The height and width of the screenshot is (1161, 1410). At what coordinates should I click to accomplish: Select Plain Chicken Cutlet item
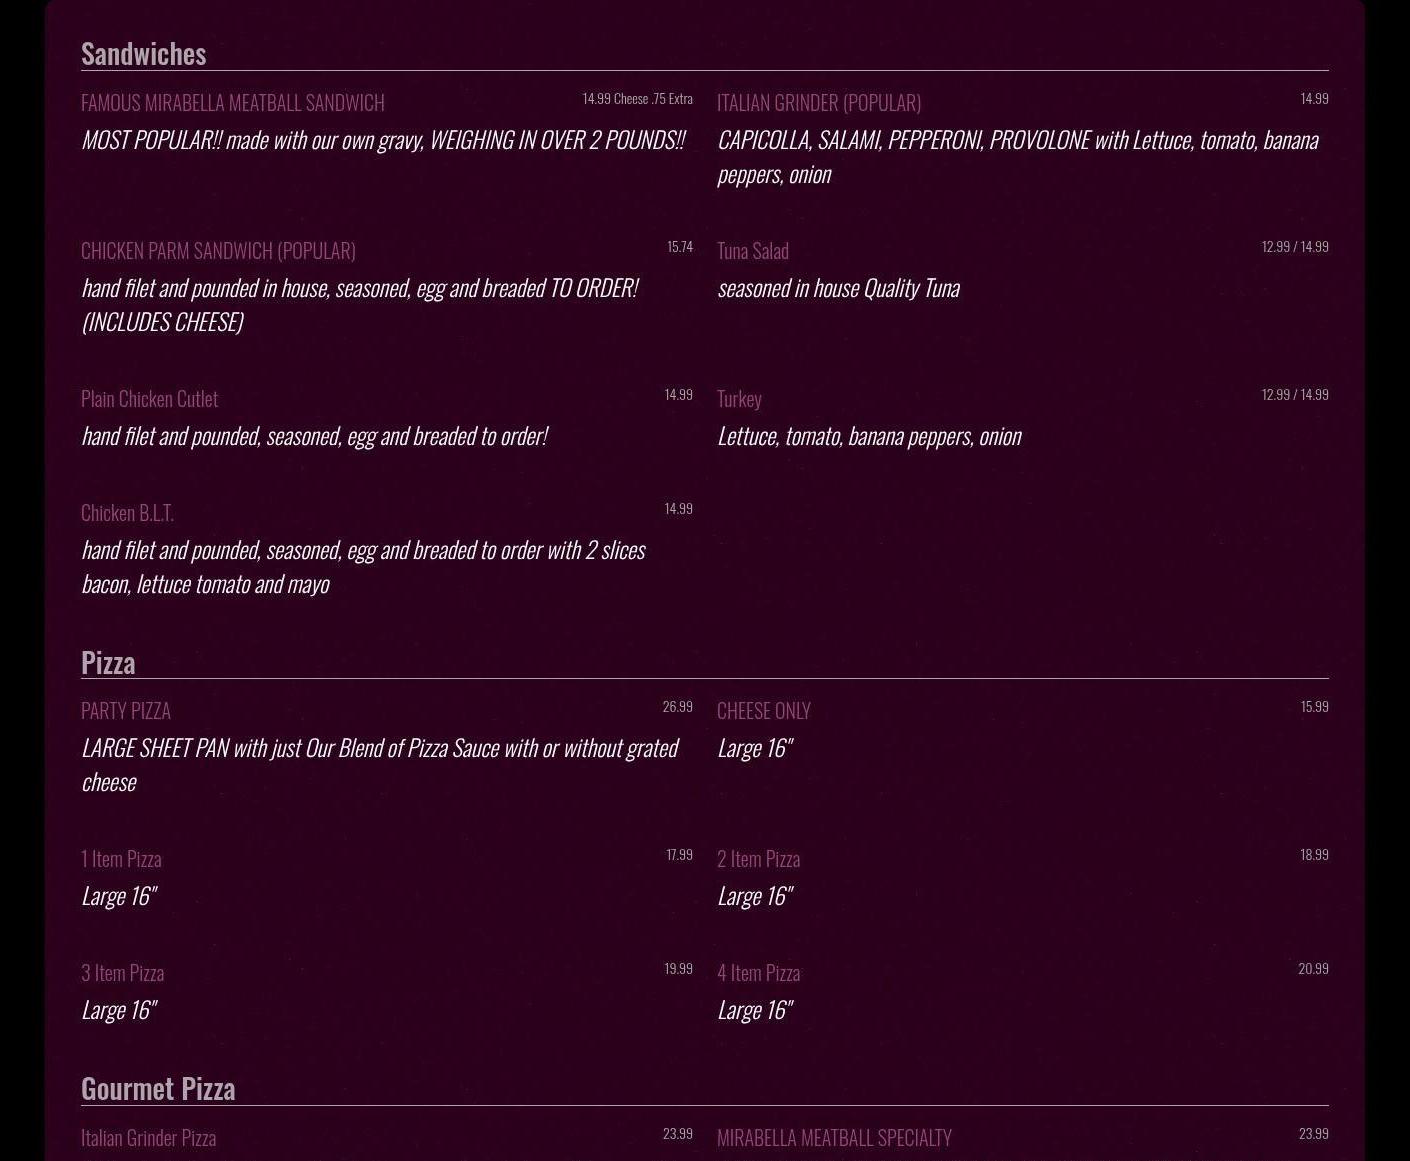tap(149, 399)
